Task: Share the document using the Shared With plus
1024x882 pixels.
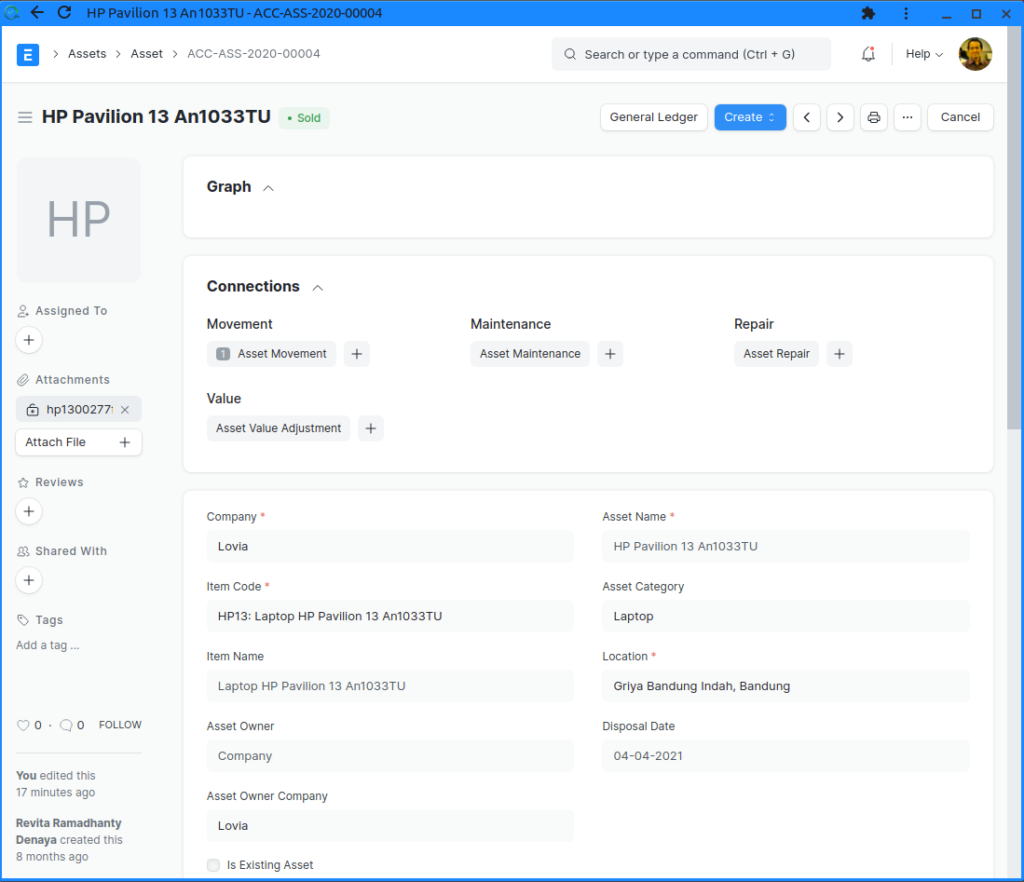Action: coord(29,580)
